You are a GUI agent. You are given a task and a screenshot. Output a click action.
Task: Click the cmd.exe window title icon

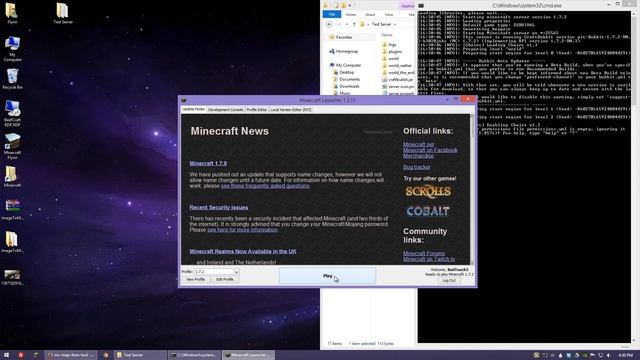[x=421, y=6]
